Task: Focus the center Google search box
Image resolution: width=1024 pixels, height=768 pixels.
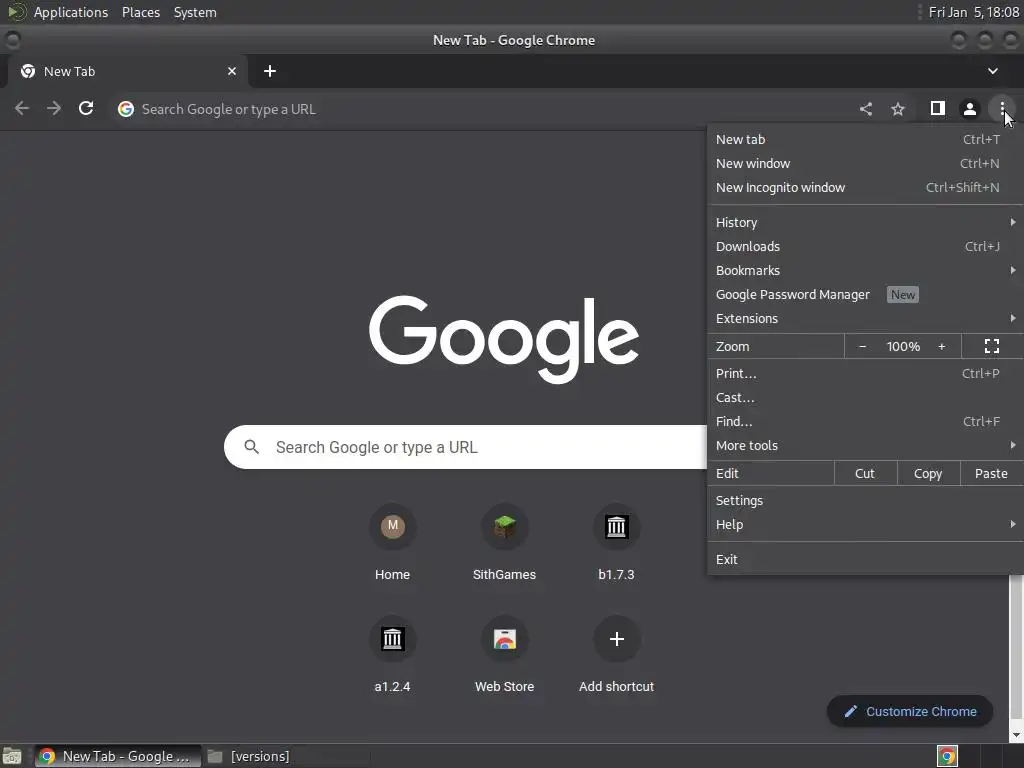Action: tap(466, 447)
